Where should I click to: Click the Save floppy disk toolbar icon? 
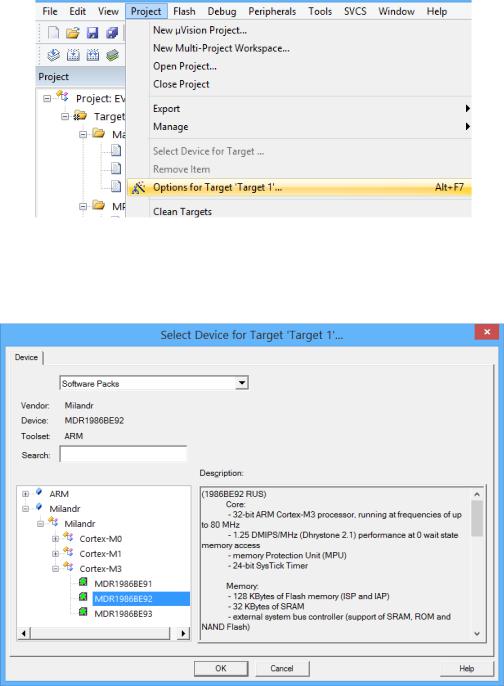click(92, 33)
